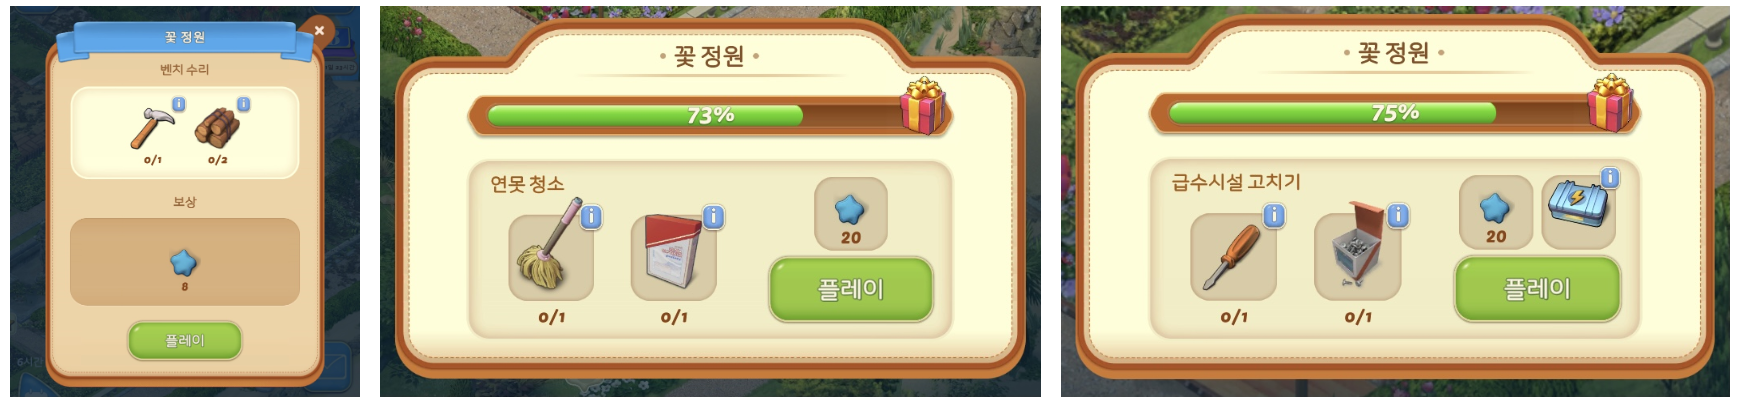Click the blue energy toolbox reward
The height and width of the screenshot is (410, 1744).
click(1578, 211)
